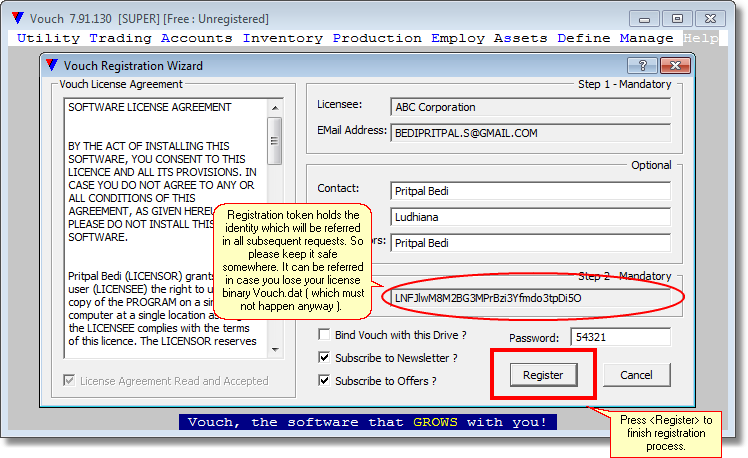Open the Employ menu
748x458 pixels.
[x=458, y=38]
